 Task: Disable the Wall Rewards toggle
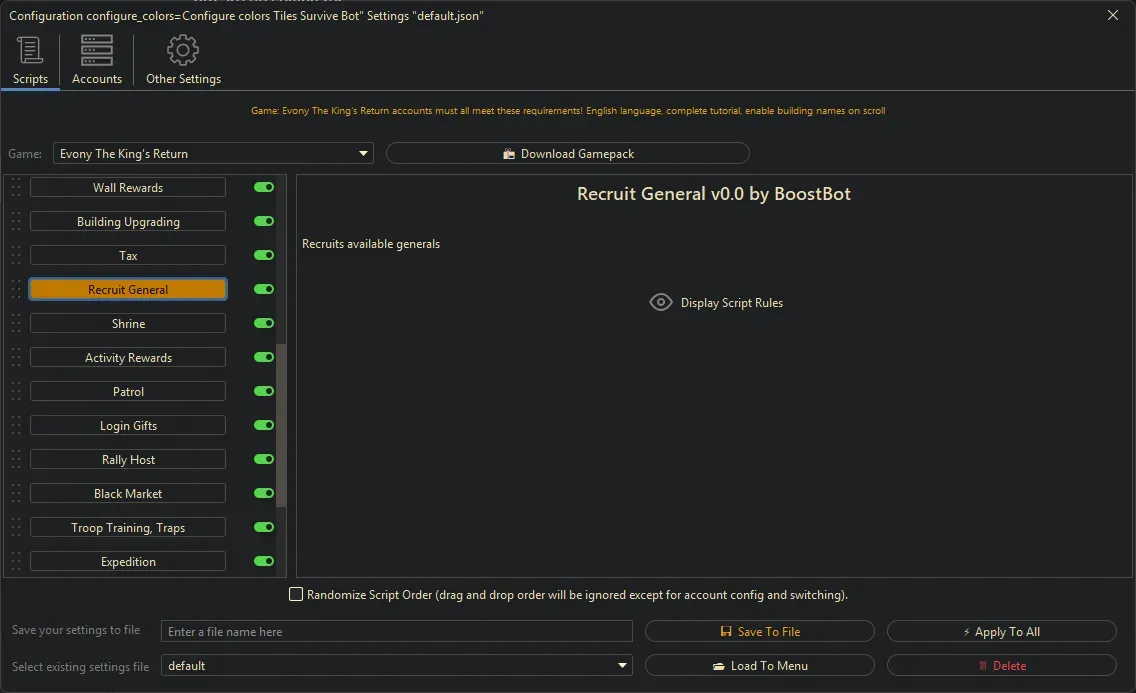[x=262, y=187]
